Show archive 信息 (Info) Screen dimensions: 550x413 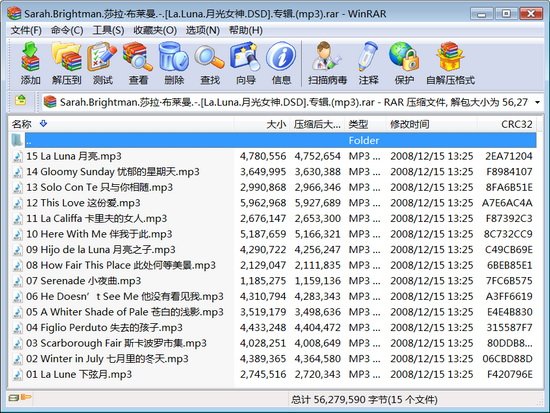pyautogui.click(x=281, y=63)
